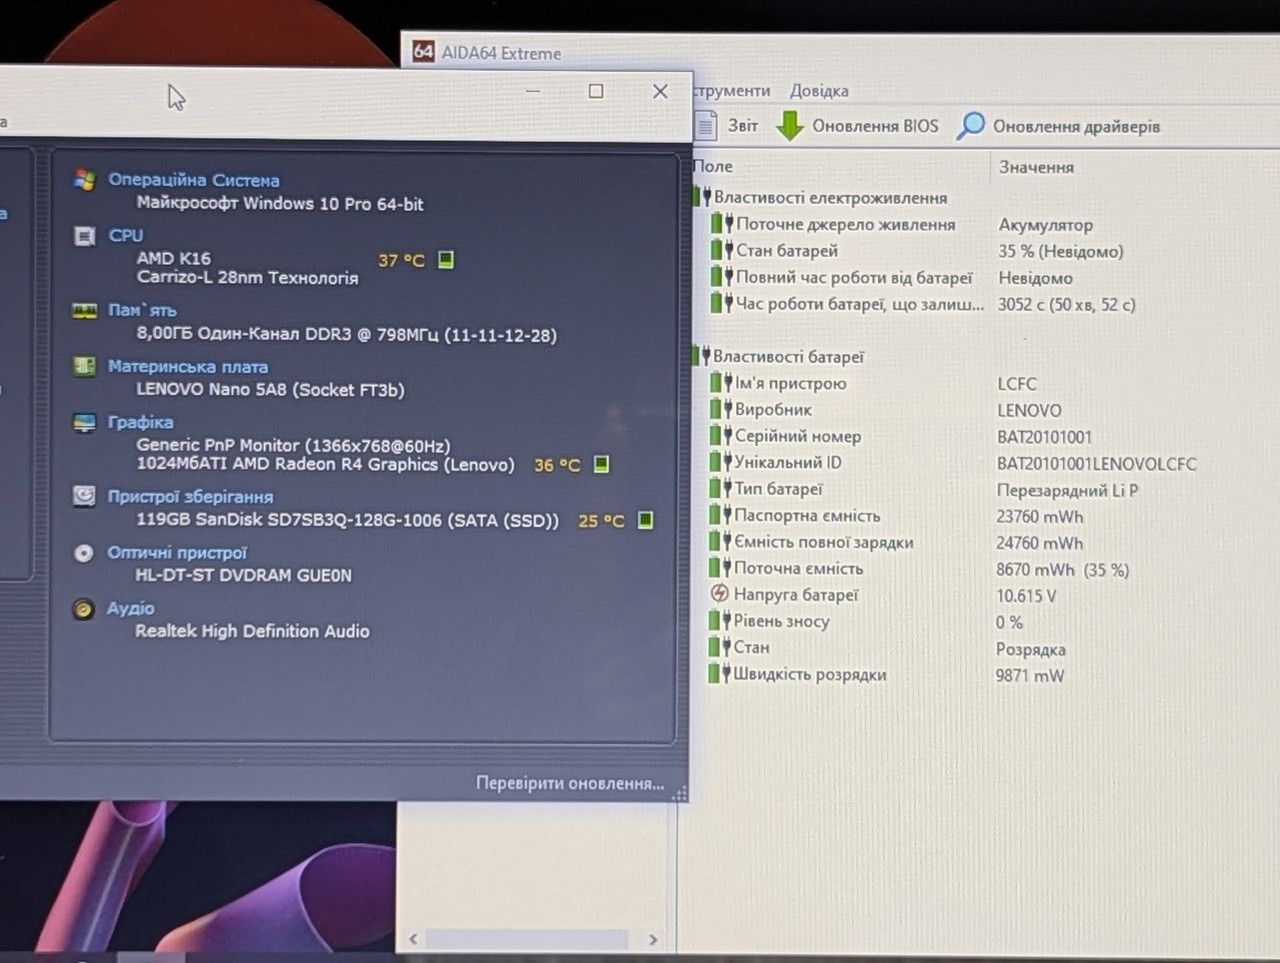This screenshot has width=1280, height=963.
Task: Click the Перезарядний Li P value
Action: 1067,490
